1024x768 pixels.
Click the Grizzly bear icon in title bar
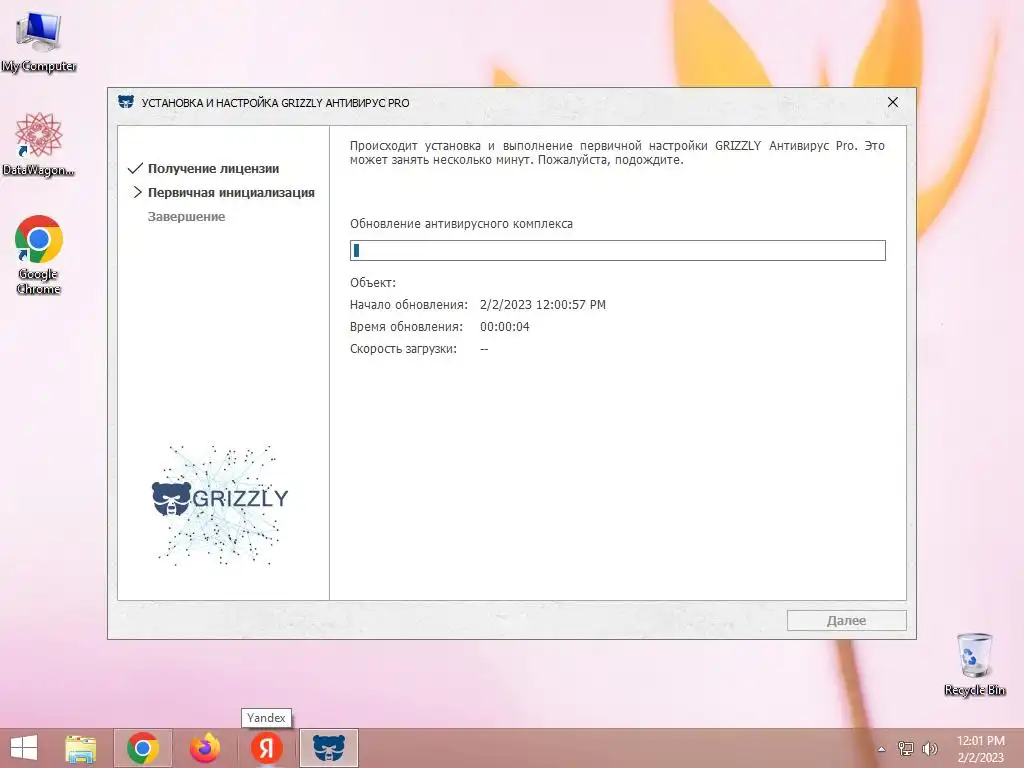point(126,102)
